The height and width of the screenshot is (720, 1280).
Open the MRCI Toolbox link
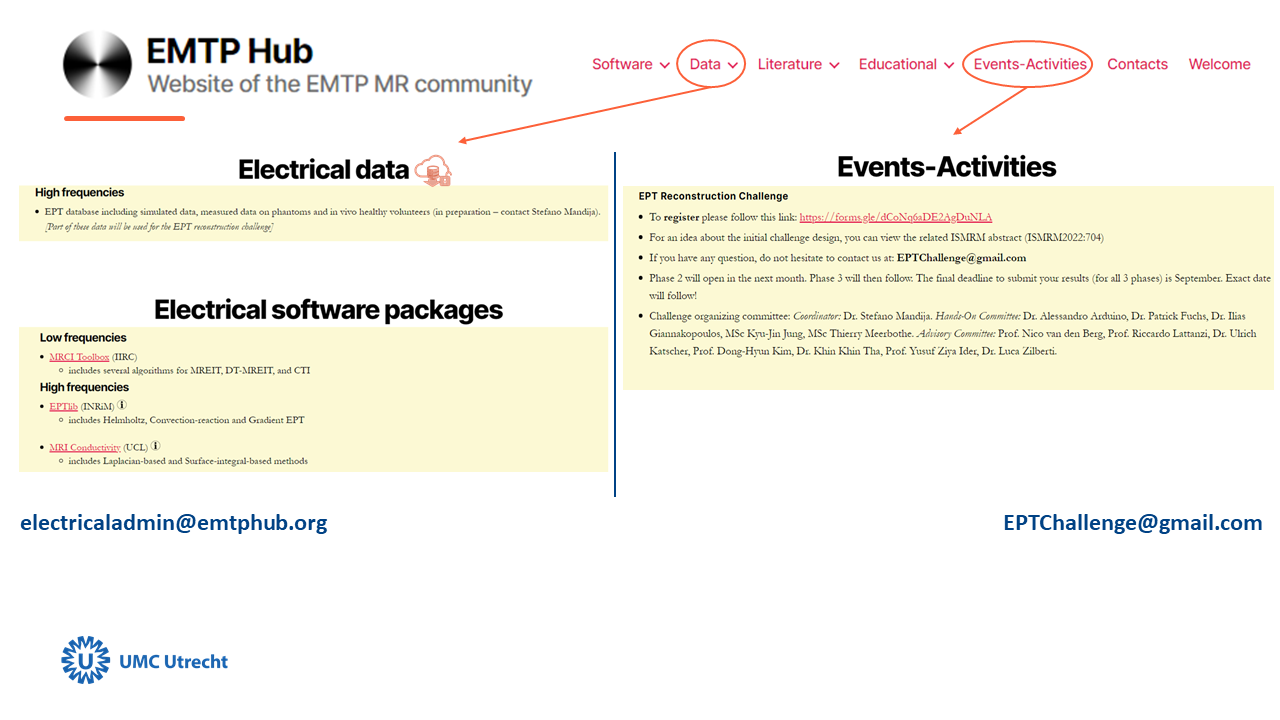click(x=79, y=357)
